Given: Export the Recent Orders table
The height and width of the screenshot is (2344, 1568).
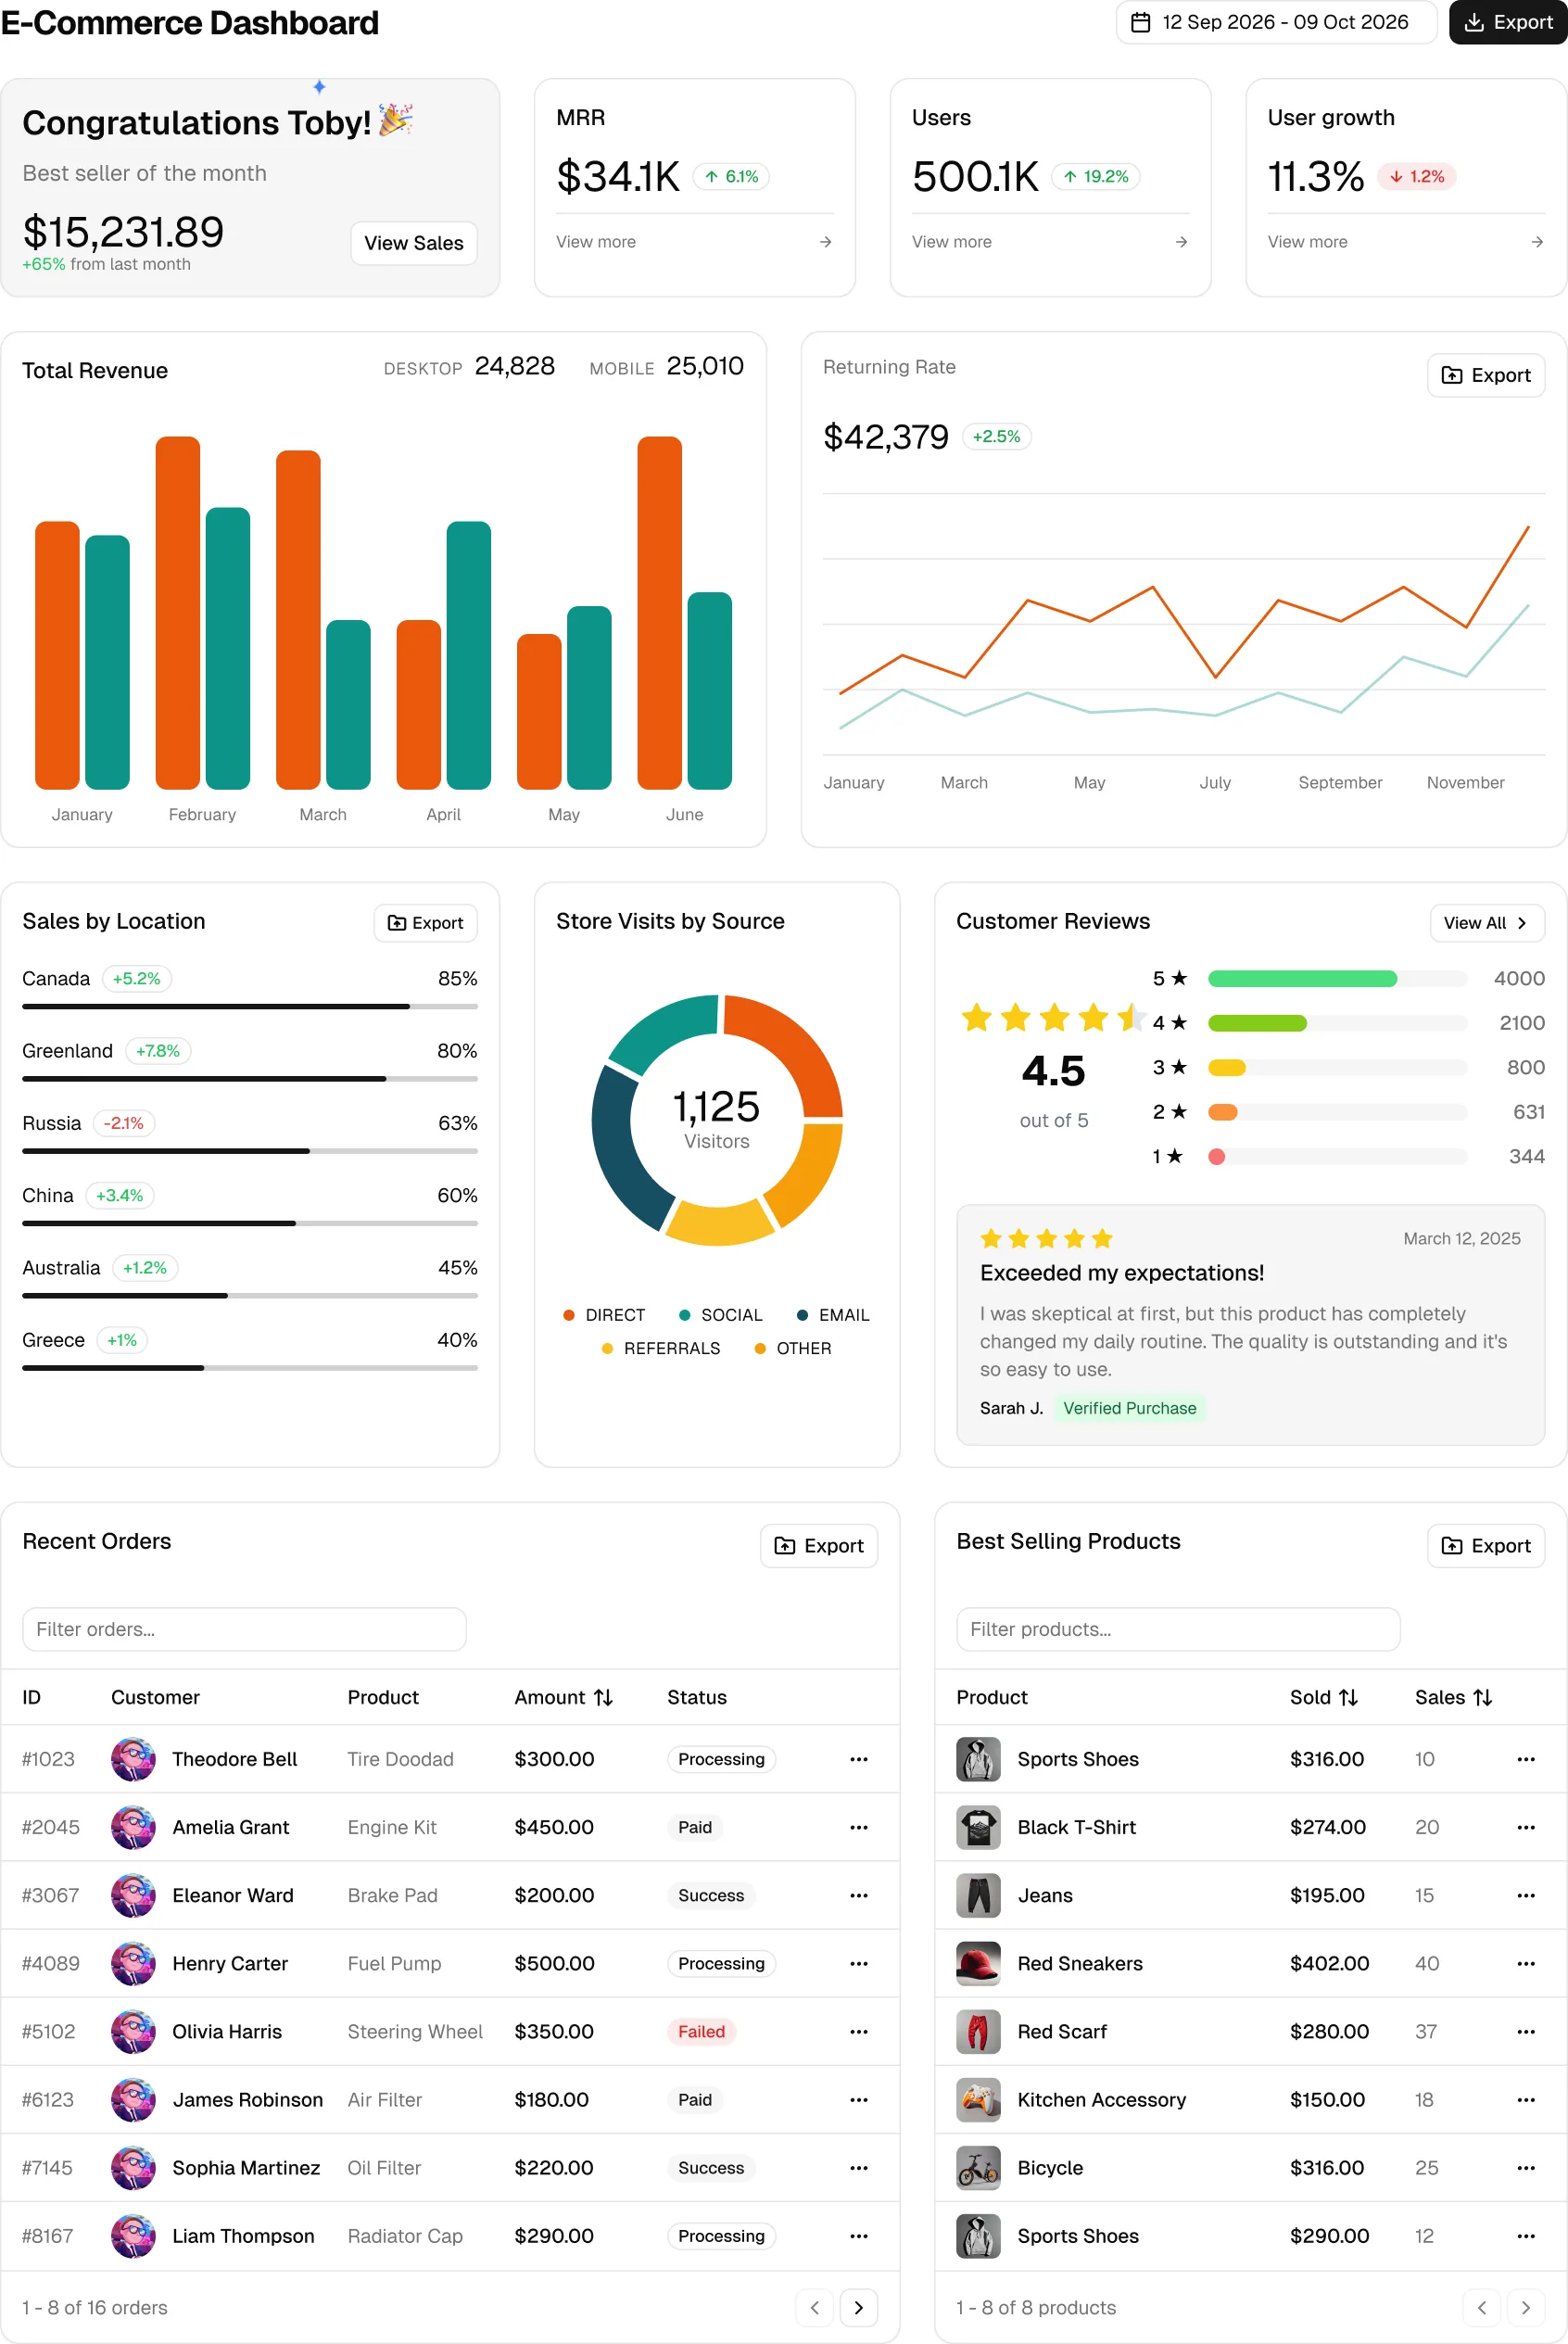Looking at the screenshot, I should tap(818, 1546).
